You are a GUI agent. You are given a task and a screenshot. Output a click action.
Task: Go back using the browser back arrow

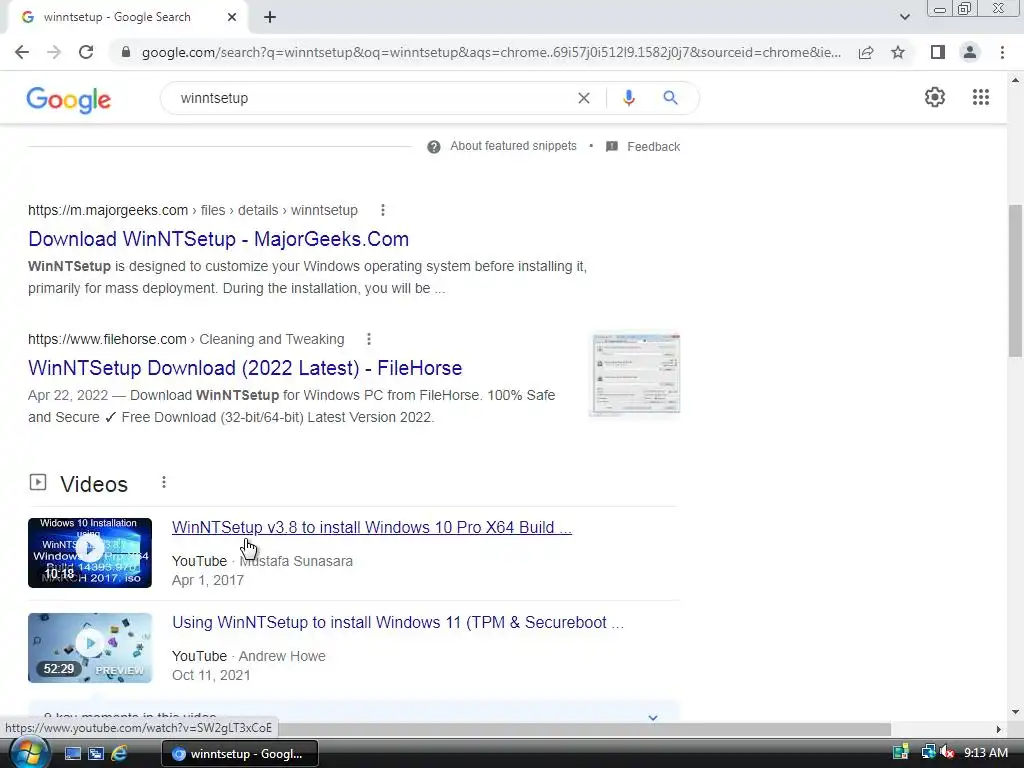tap(22, 52)
